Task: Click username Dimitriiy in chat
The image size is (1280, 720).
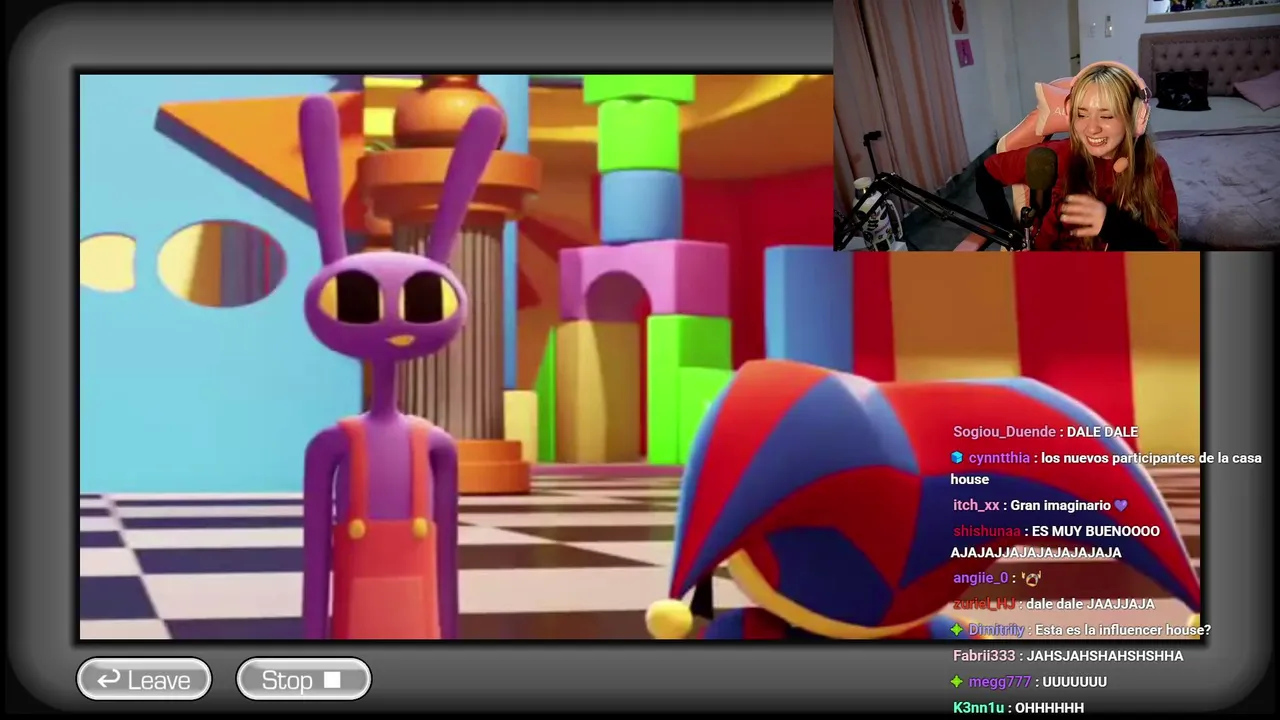Action: (996, 630)
